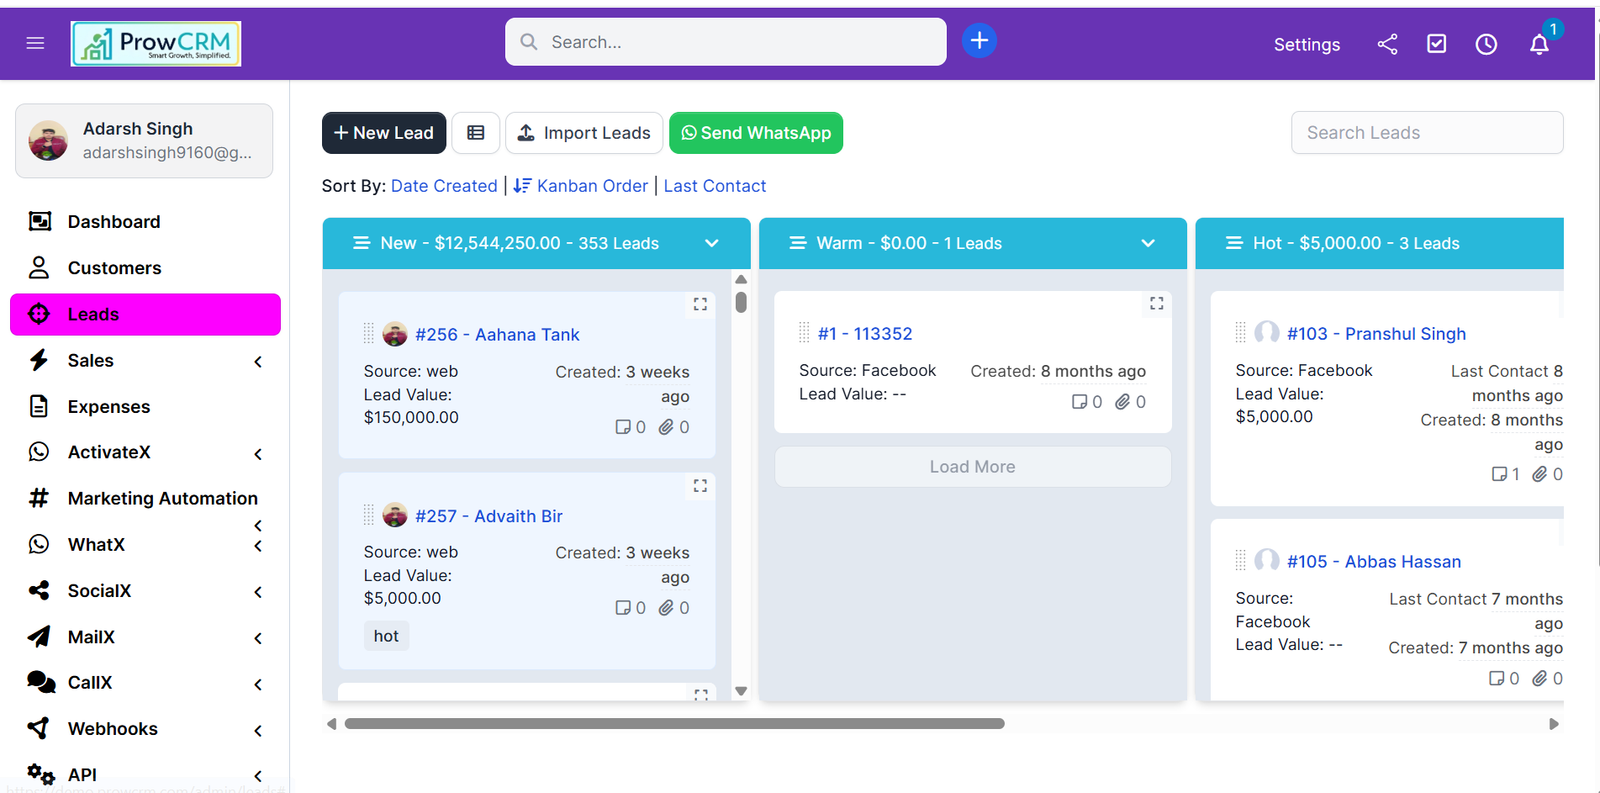Click the horizontal kanban scrollbar

coord(675,724)
